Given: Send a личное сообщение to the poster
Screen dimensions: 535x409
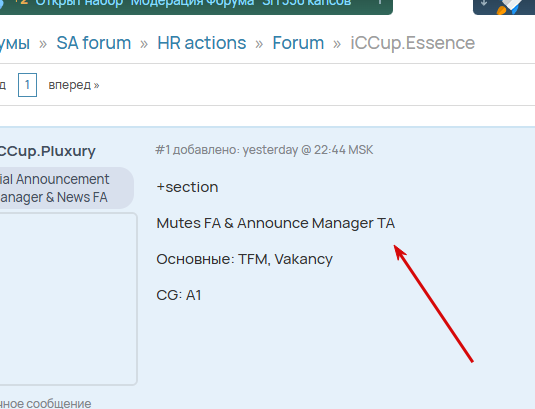Looking at the screenshot, I should point(45,404).
